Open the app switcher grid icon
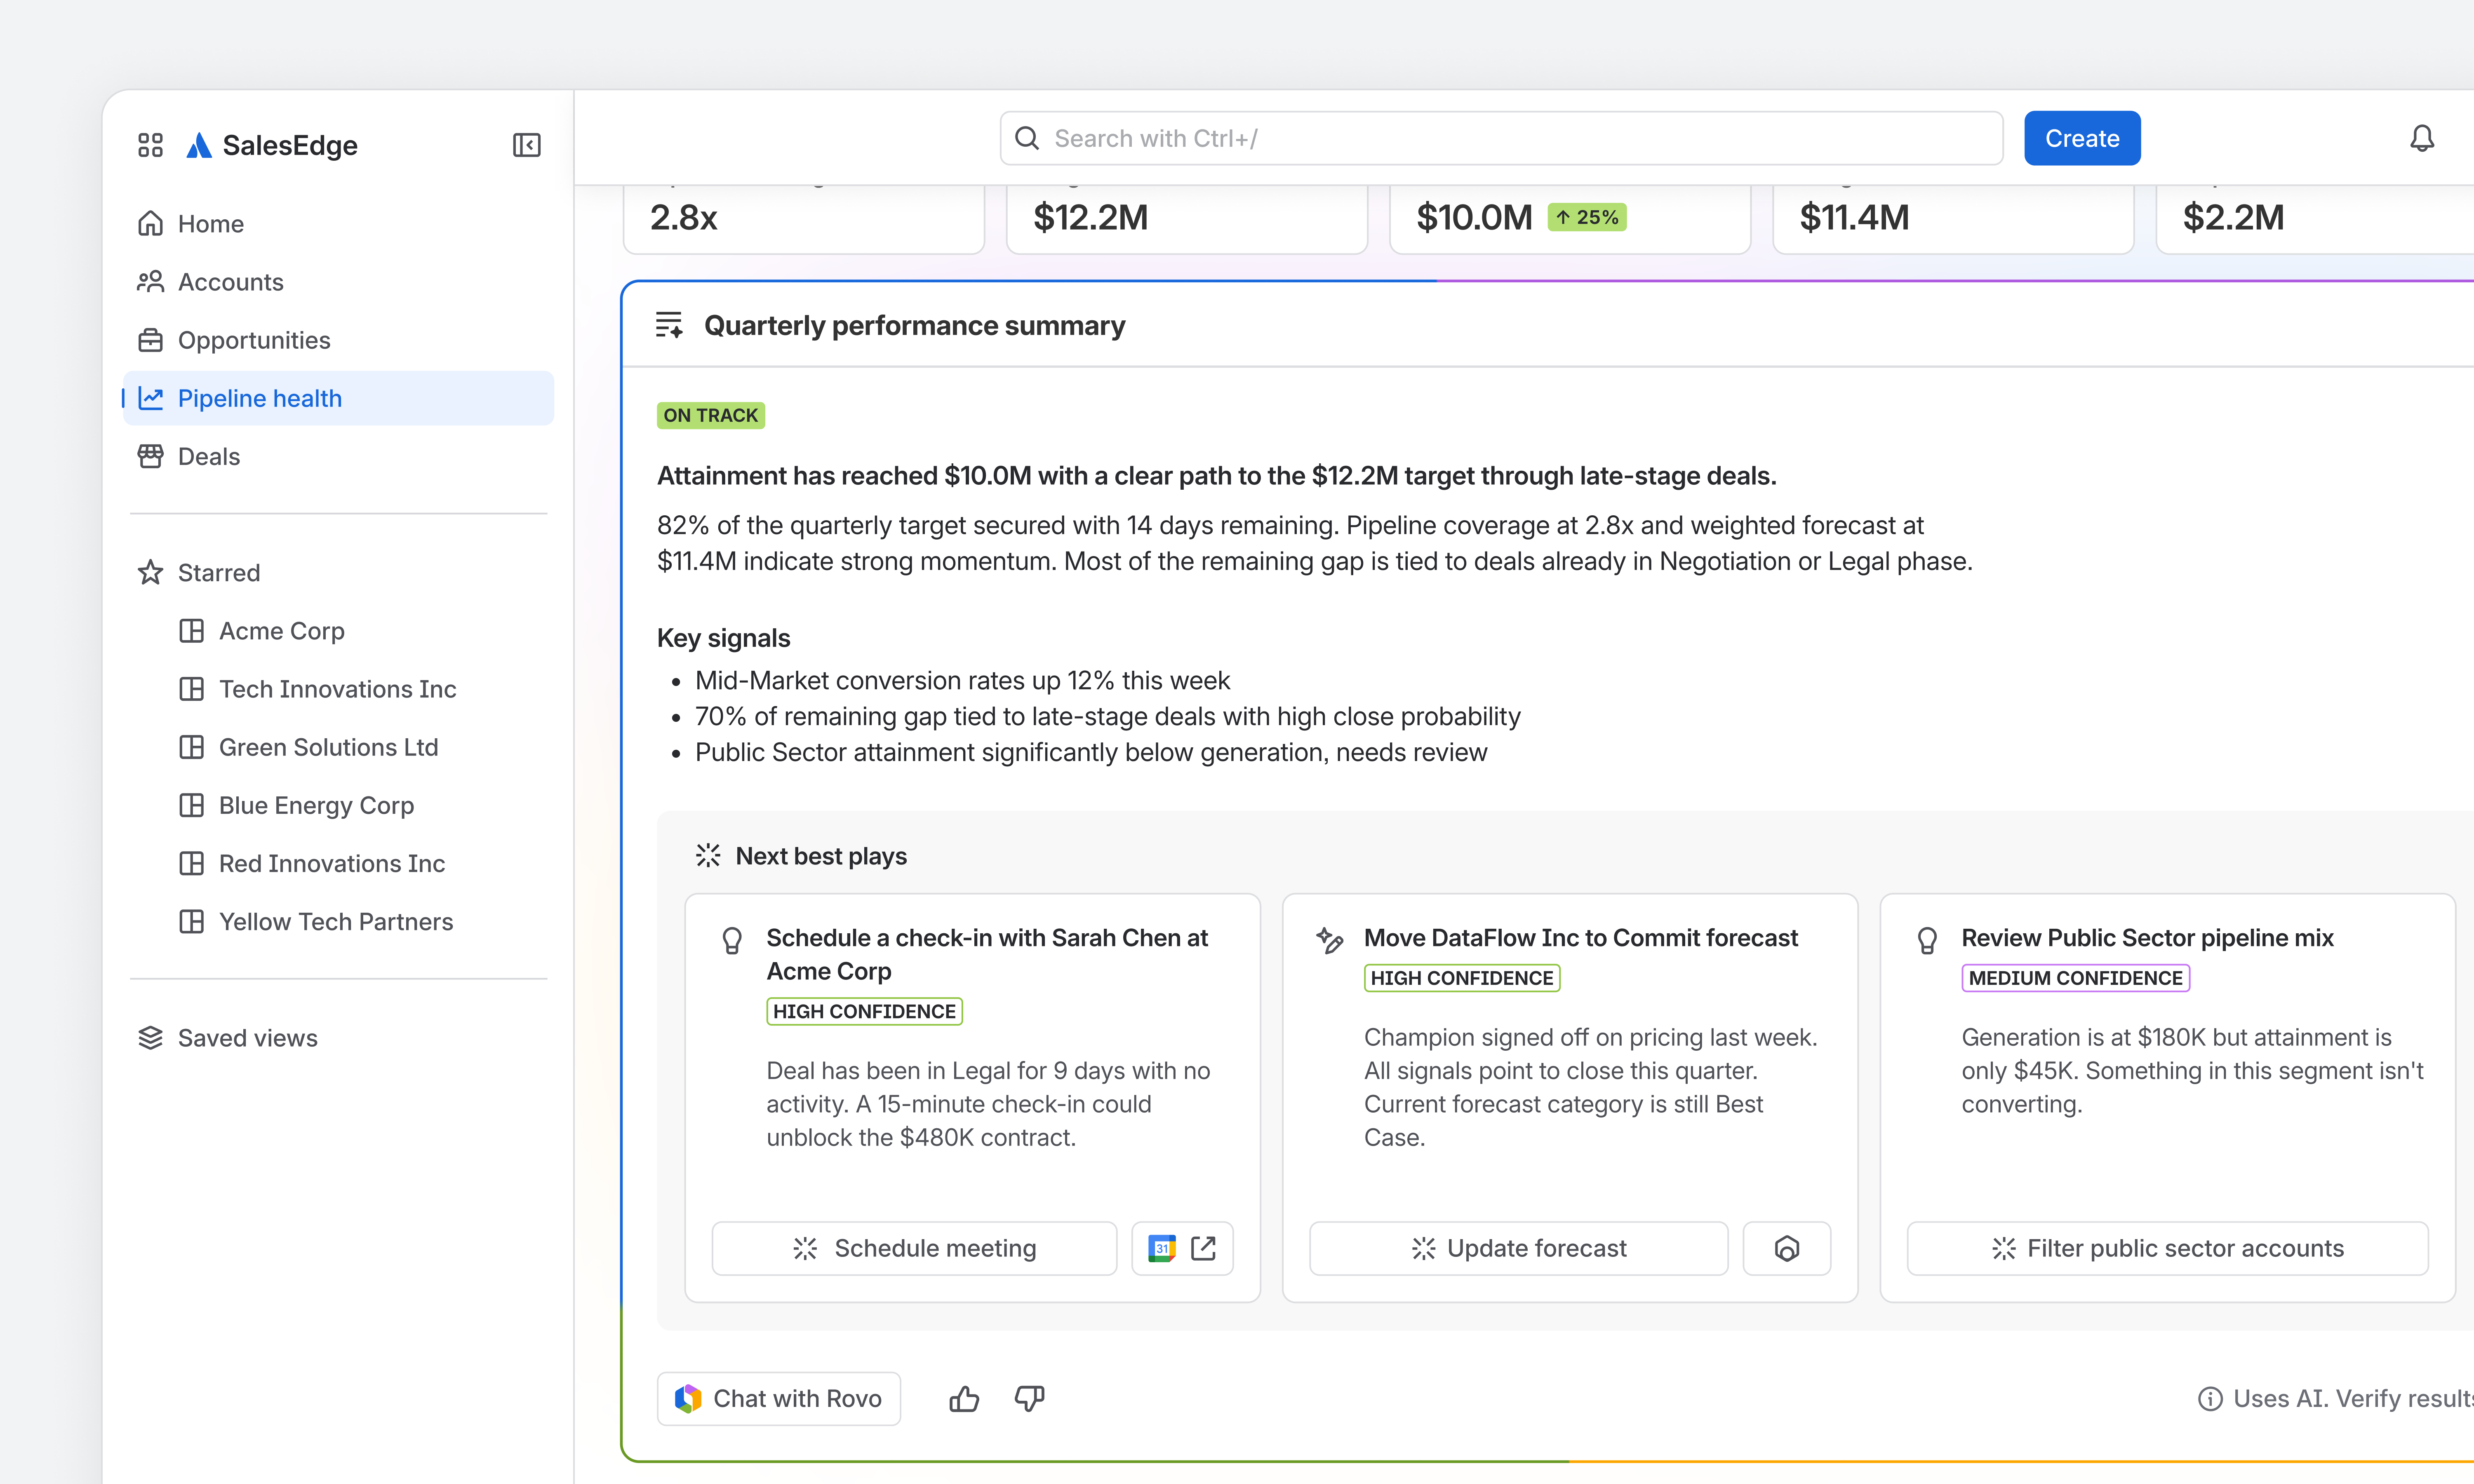 150,145
